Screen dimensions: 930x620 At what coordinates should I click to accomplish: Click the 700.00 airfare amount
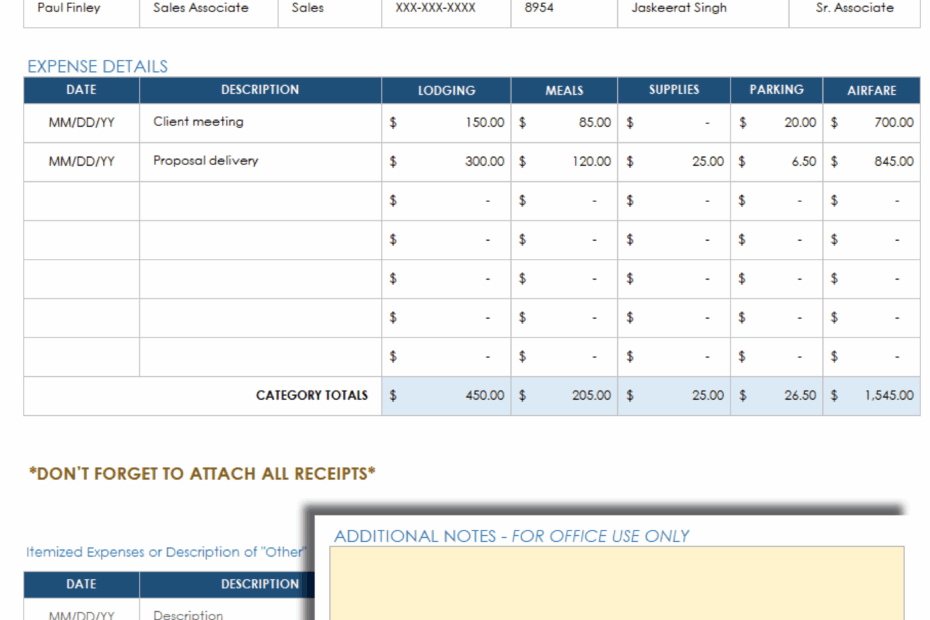(x=894, y=123)
